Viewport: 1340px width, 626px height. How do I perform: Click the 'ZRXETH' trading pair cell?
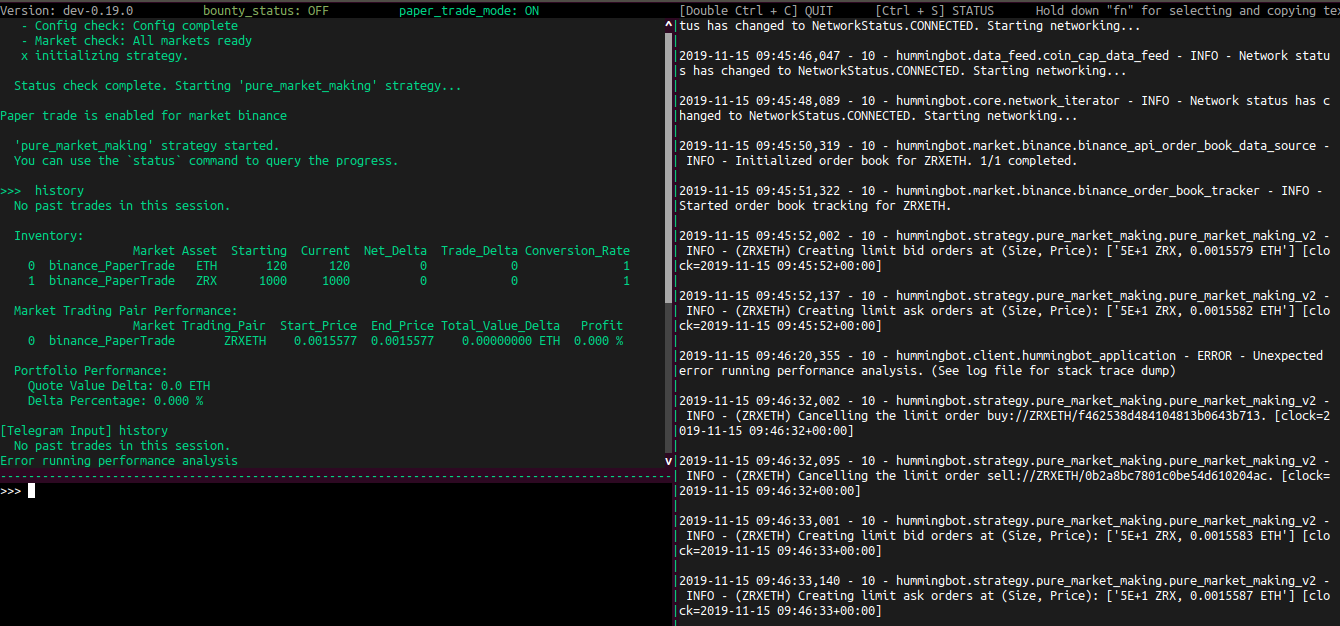(x=245, y=341)
